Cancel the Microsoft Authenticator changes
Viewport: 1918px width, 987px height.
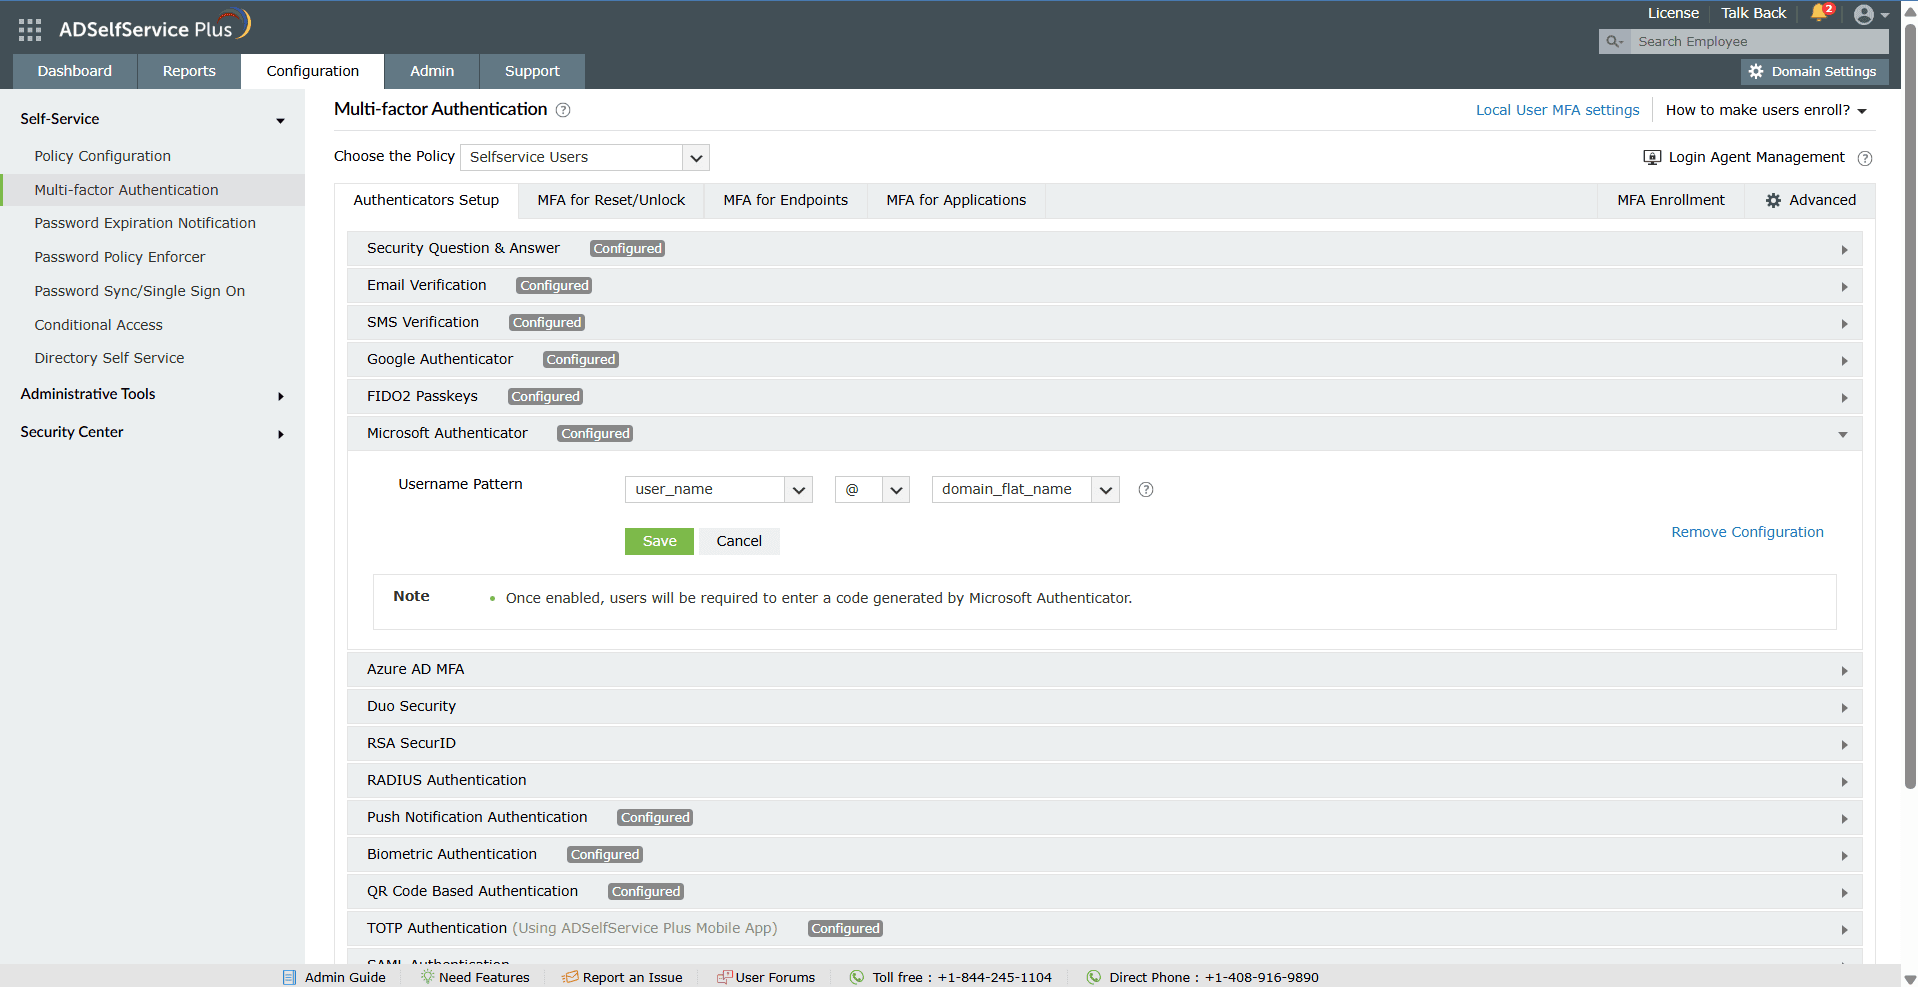739,541
